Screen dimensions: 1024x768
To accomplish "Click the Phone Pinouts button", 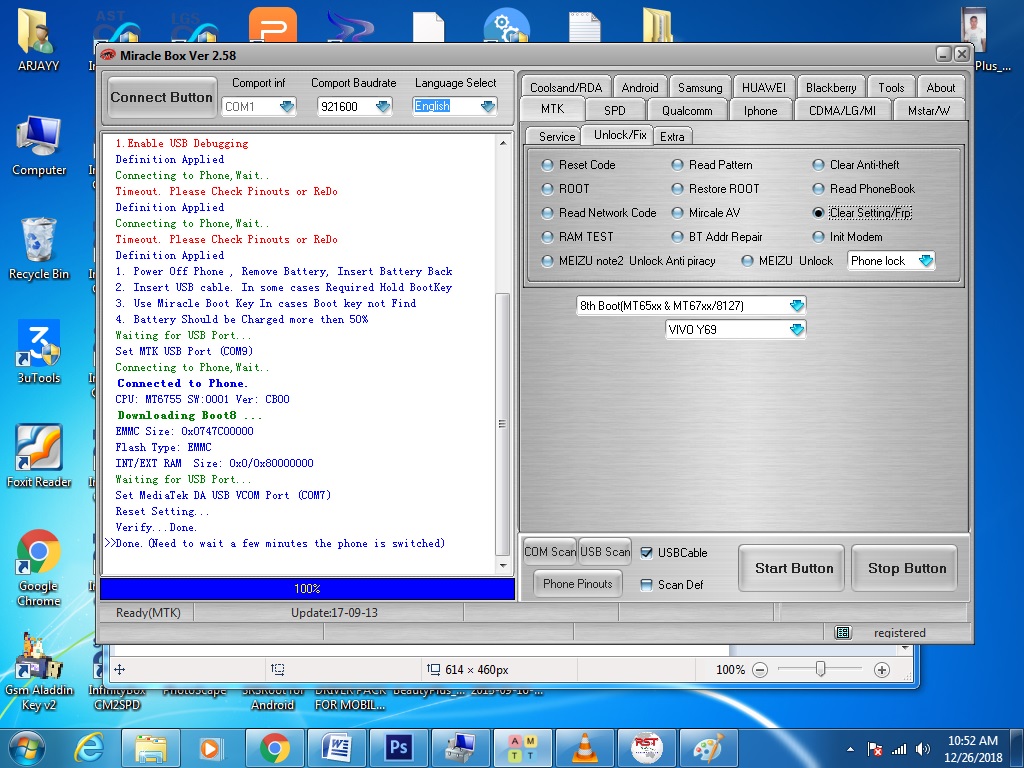I will [x=578, y=584].
